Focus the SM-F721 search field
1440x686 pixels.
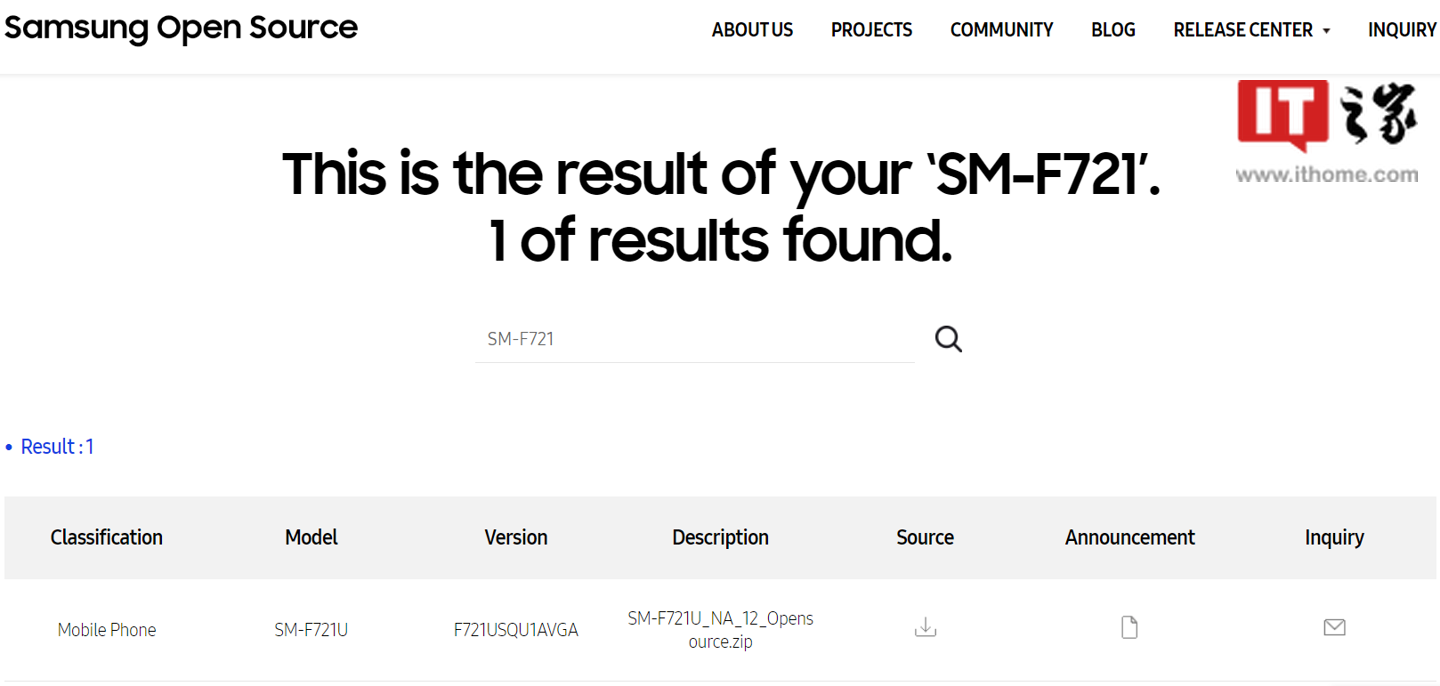pos(695,339)
